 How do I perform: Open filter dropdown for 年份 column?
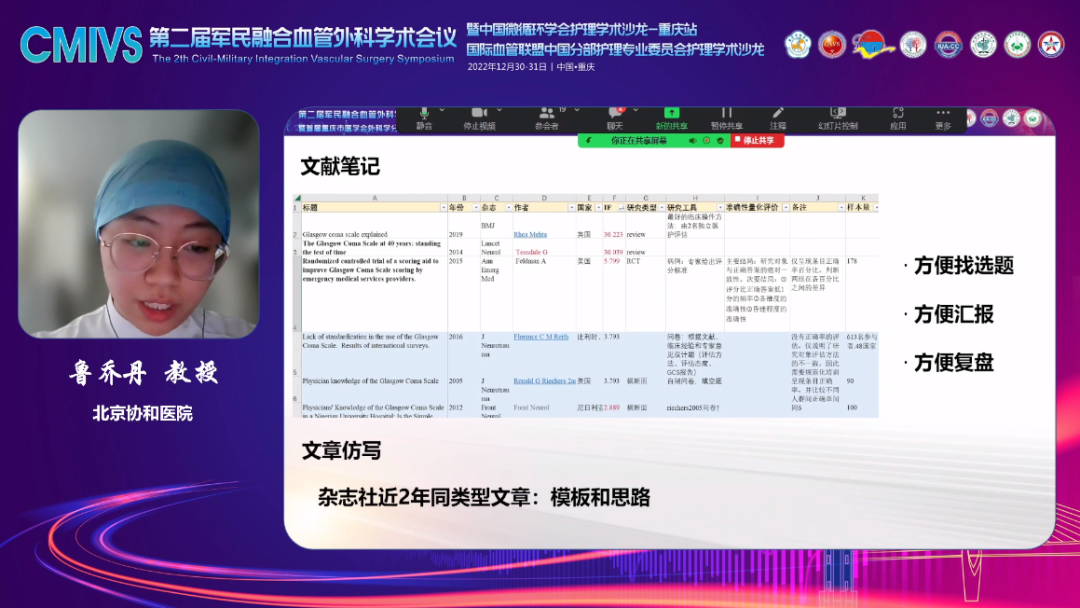coord(475,207)
